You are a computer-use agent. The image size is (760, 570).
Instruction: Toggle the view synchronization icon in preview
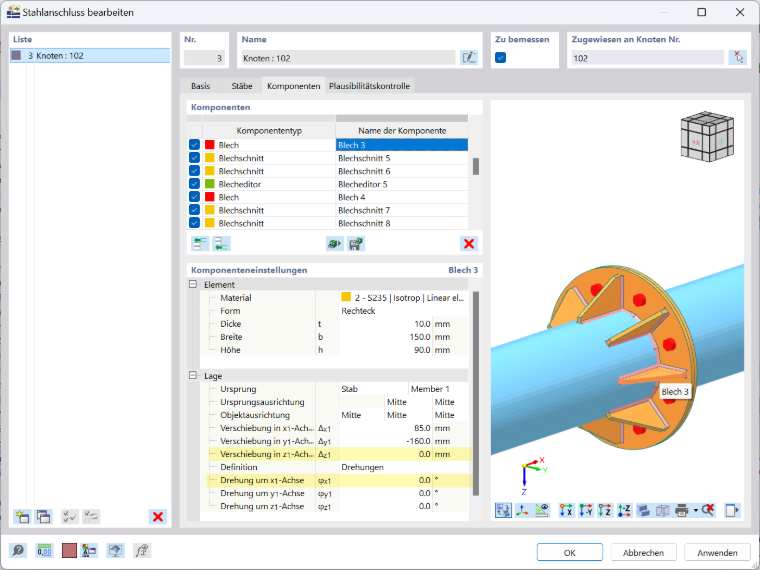point(503,510)
